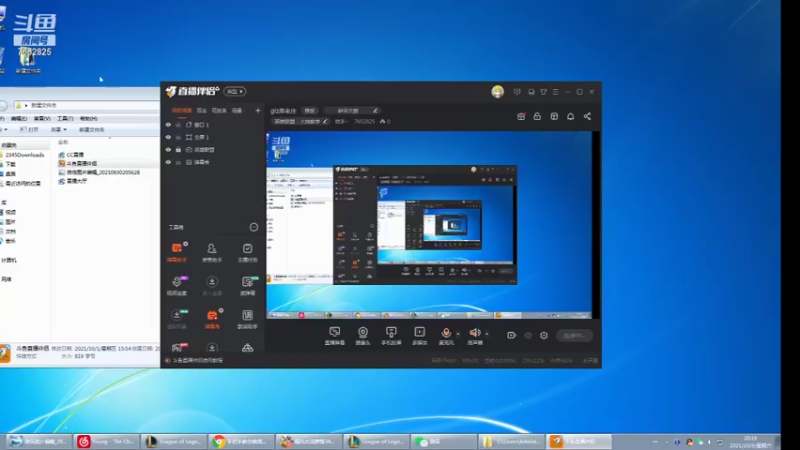
Task: Select the 微信图片编辑_20210930205628 file
Action: 99,172
